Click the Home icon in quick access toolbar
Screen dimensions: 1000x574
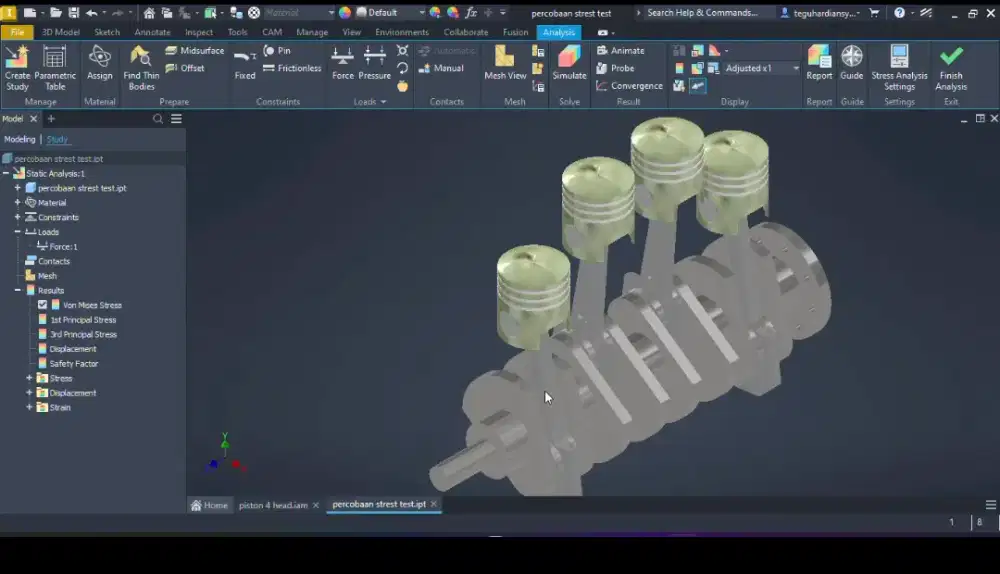pos(149,13)
